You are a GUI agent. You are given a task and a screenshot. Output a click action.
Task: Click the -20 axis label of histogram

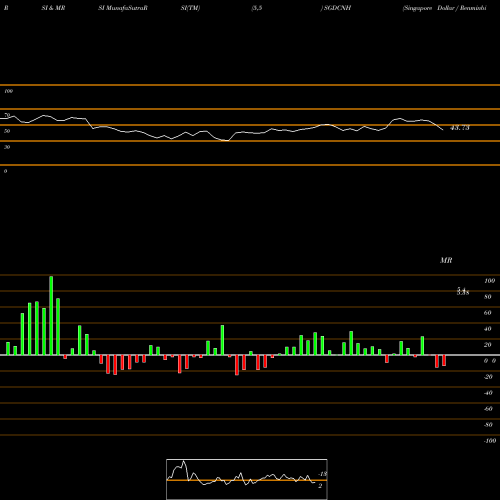pyautogui.click(x=488, y=377)
